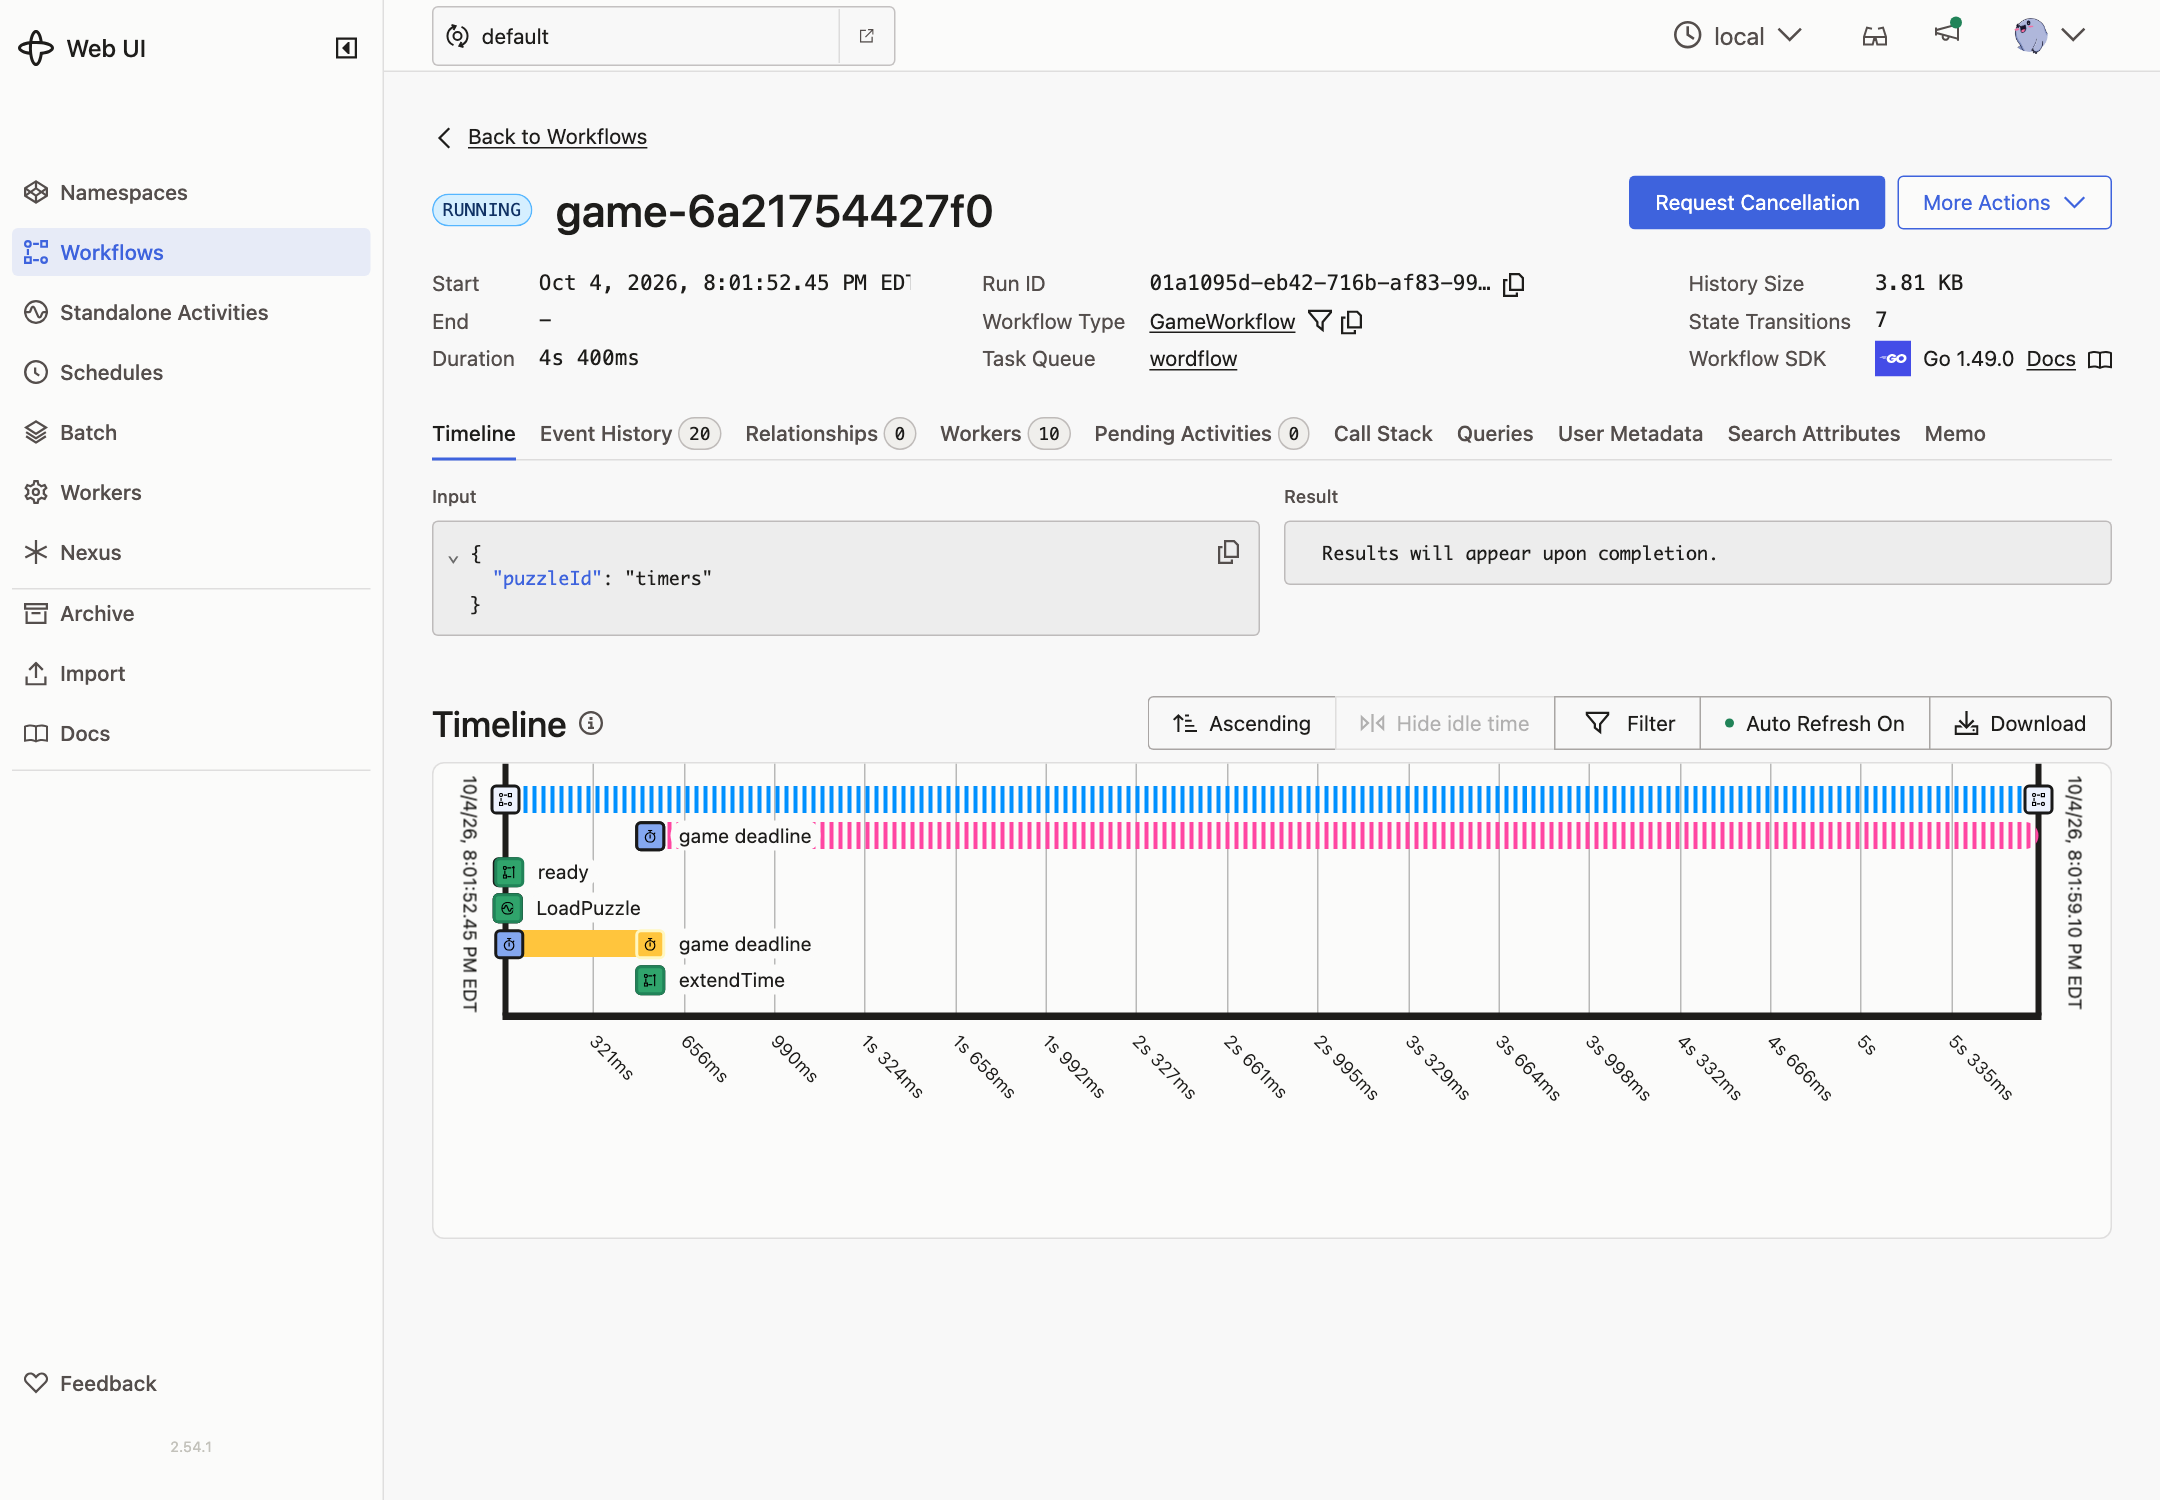Click the workflow start event marker
This screenshot has height=1500, width=2160.
click(x=506, y=799)
